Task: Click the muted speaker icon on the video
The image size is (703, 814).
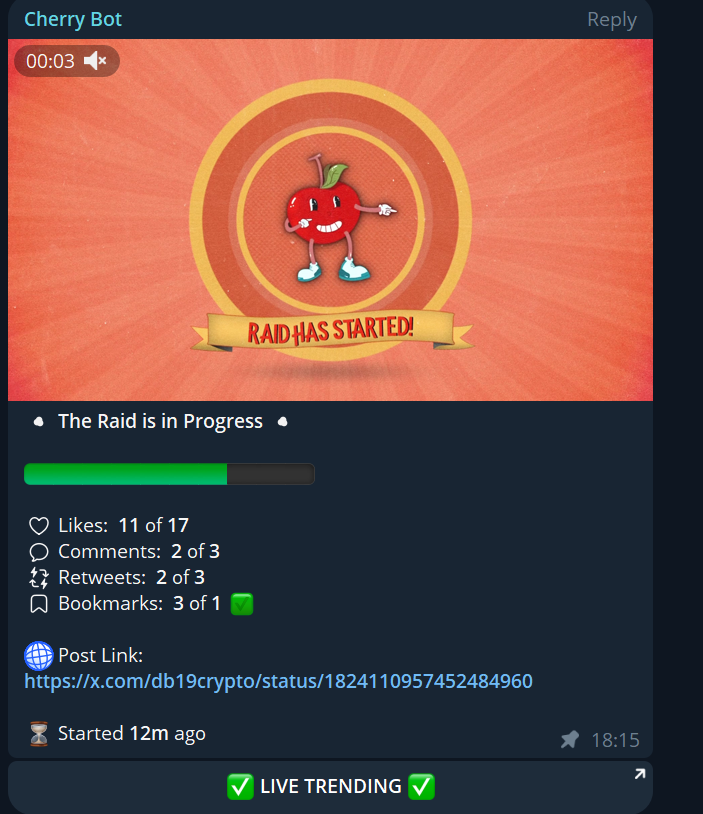Action: point(95,61)
